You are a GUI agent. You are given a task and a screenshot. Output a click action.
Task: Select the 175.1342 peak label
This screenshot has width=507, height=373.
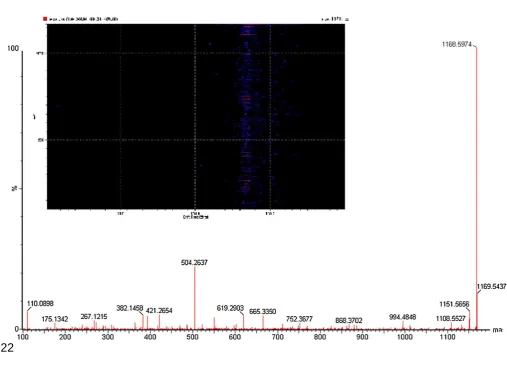pos(55,319)
